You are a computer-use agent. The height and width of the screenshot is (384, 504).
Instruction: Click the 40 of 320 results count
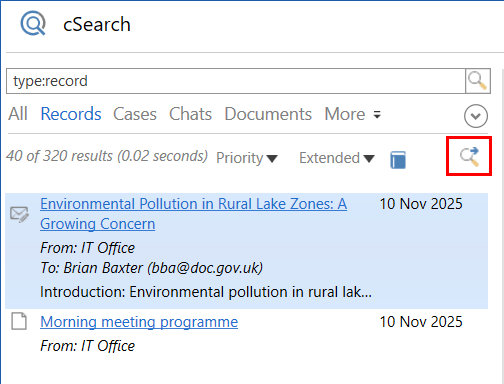[107, 156]
